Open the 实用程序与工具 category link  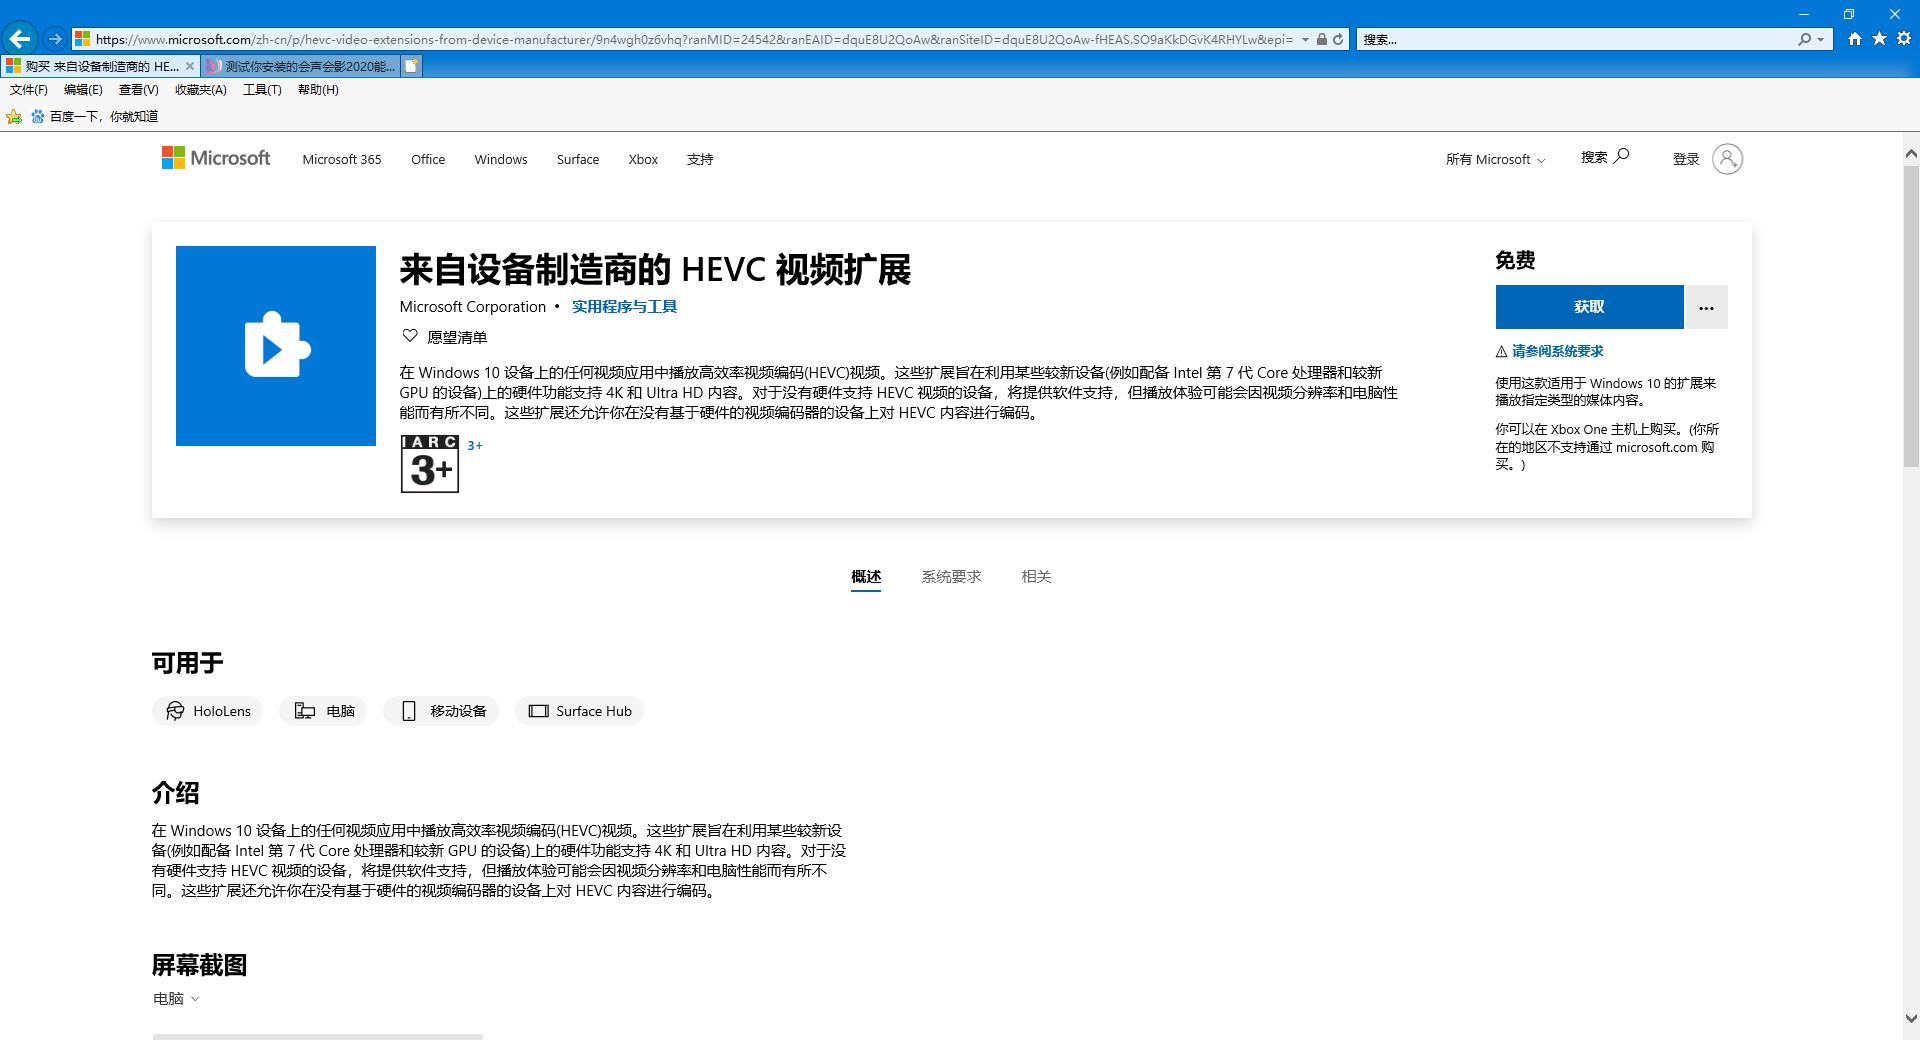(x=624, y=307)
